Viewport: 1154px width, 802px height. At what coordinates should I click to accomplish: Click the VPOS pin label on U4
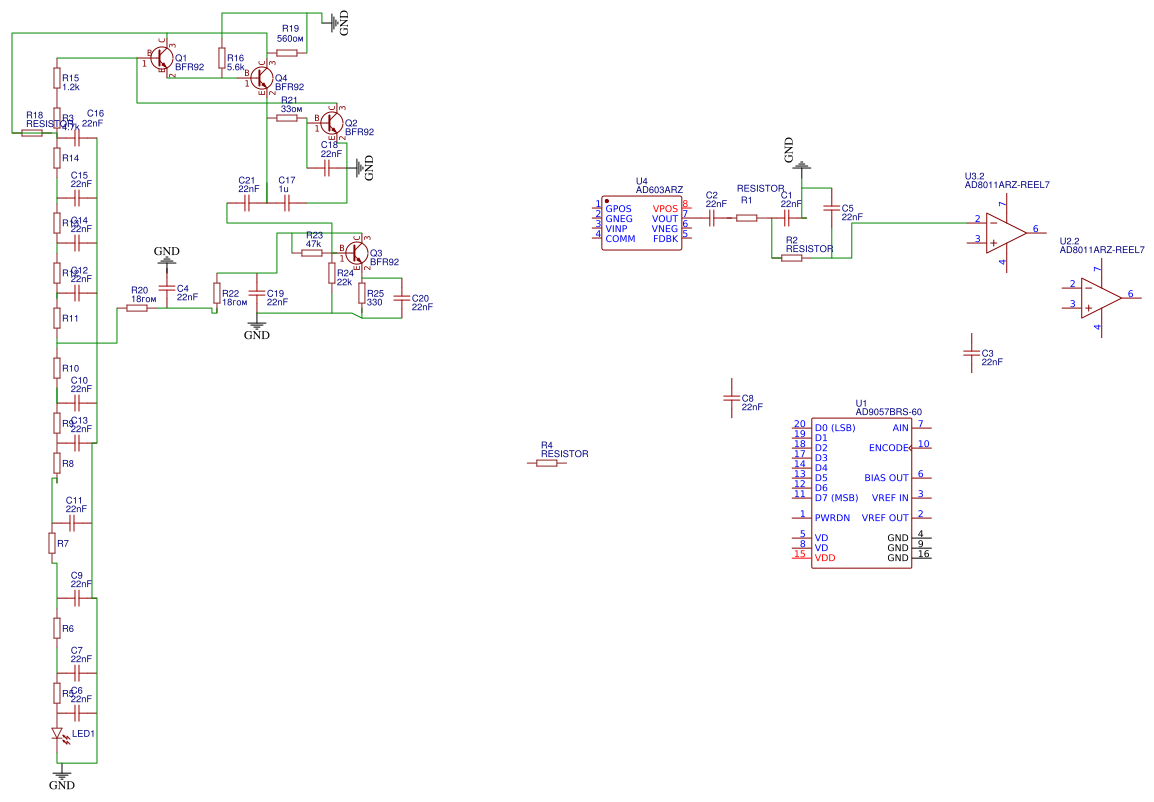665,209
